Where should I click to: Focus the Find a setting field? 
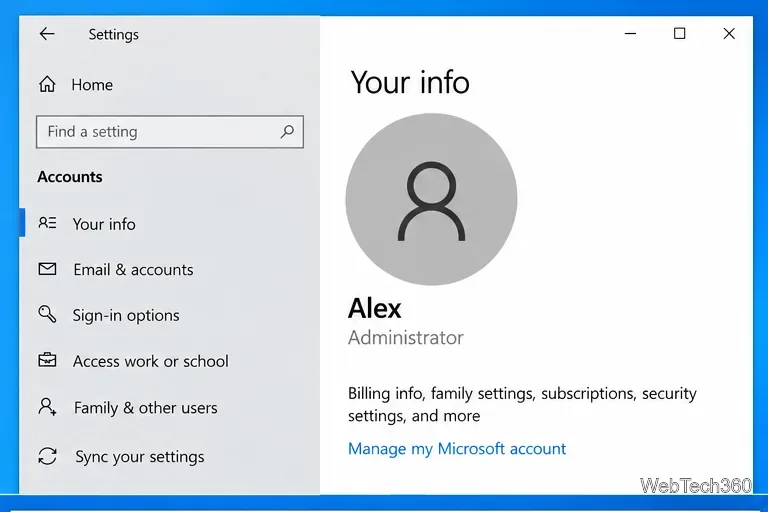(169, 132)
